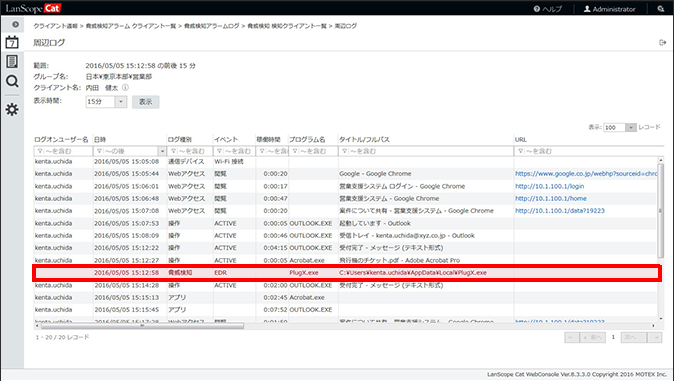Click the date/time filter field
The width and height of the screenshot is (674, 381).
coord(126,151)
